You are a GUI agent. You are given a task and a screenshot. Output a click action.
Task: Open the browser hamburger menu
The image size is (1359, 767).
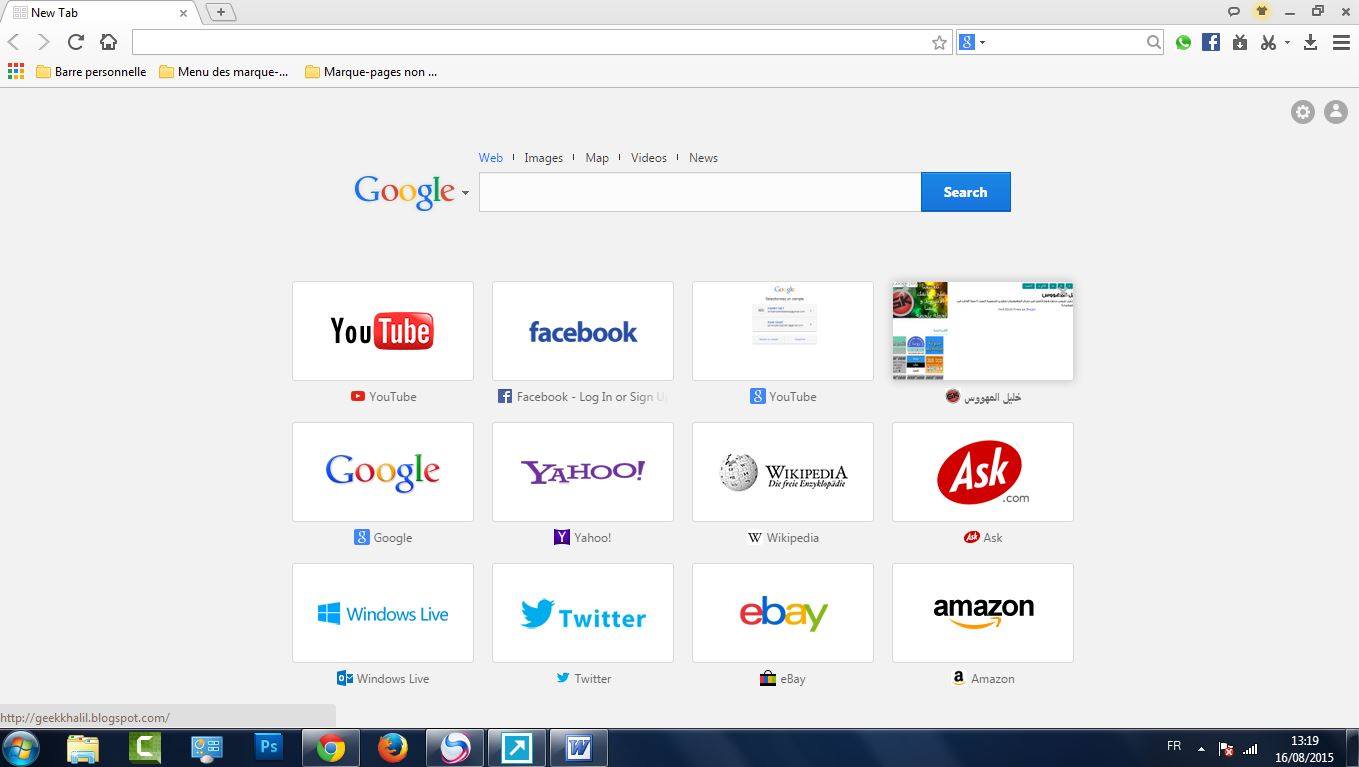[x=1341, y=42]
